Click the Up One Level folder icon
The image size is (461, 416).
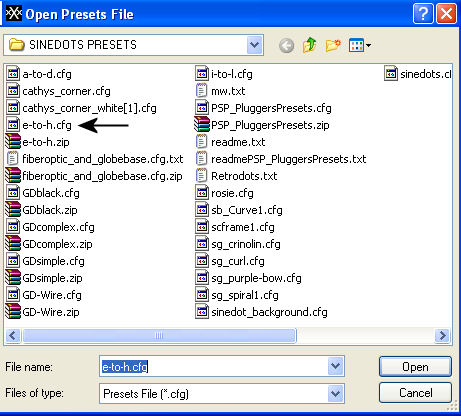pyautogui.click(x=310, y=45)
